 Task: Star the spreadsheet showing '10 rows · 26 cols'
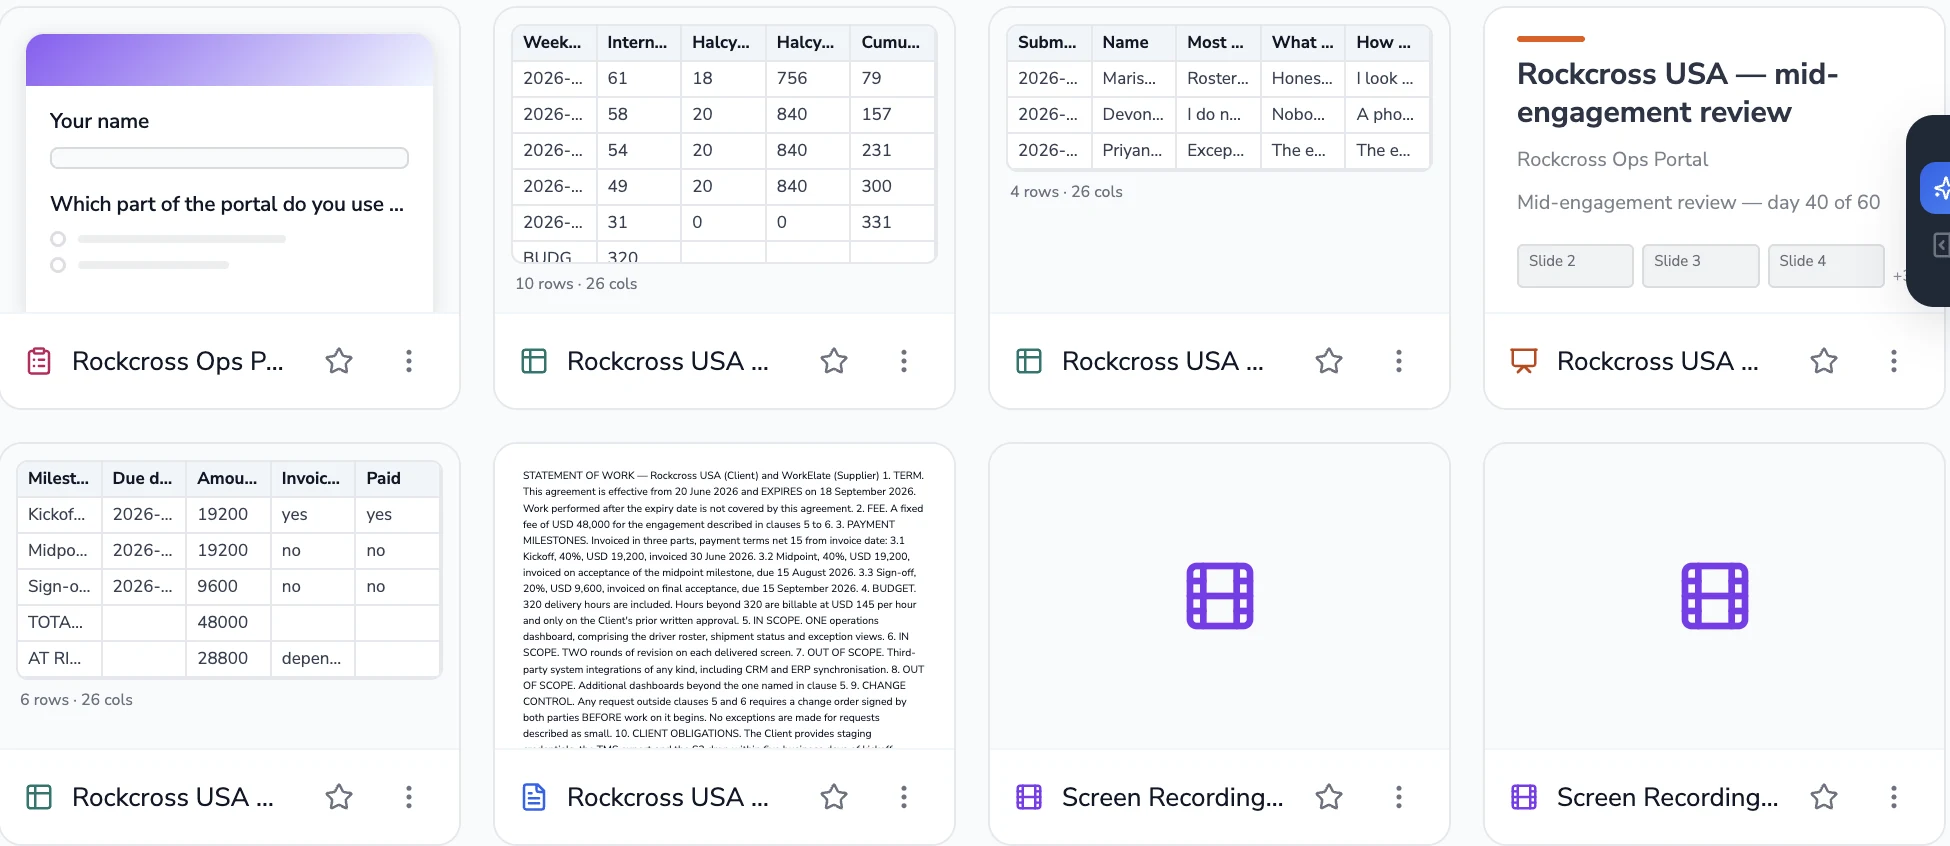coord(834,361)
